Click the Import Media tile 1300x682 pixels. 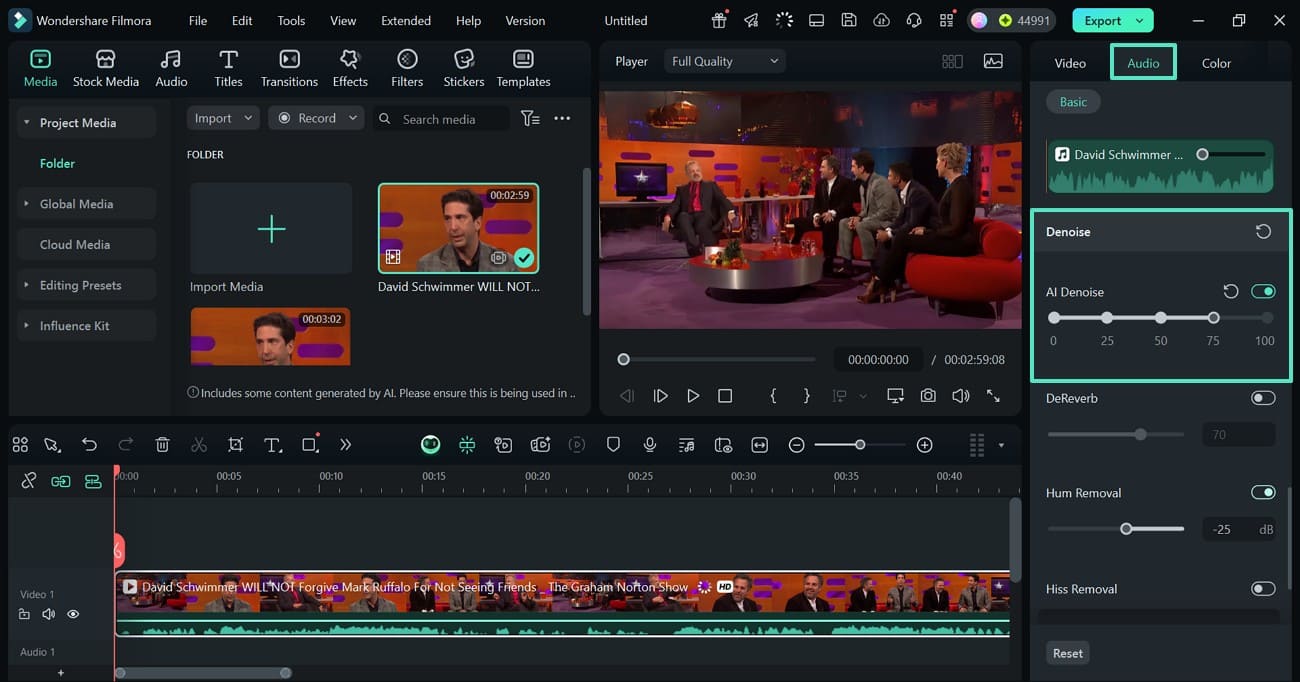(x=271, y=229)
